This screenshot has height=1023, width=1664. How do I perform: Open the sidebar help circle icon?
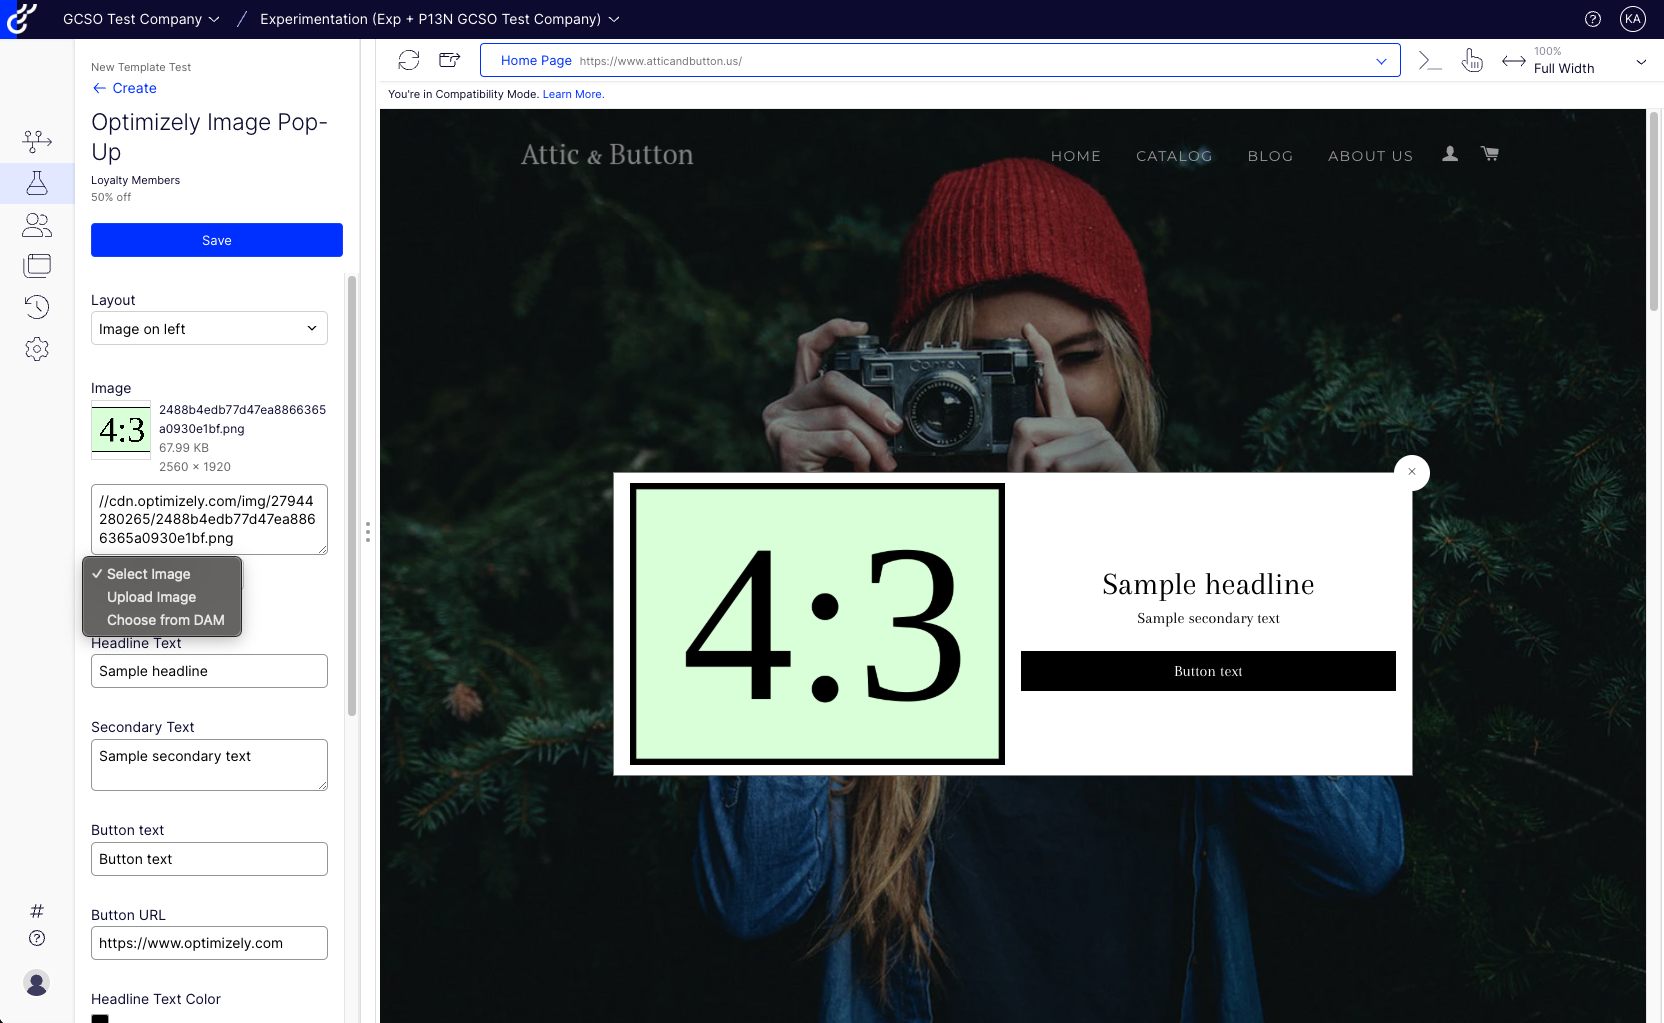pyautogui.click(x=37, y=938)
